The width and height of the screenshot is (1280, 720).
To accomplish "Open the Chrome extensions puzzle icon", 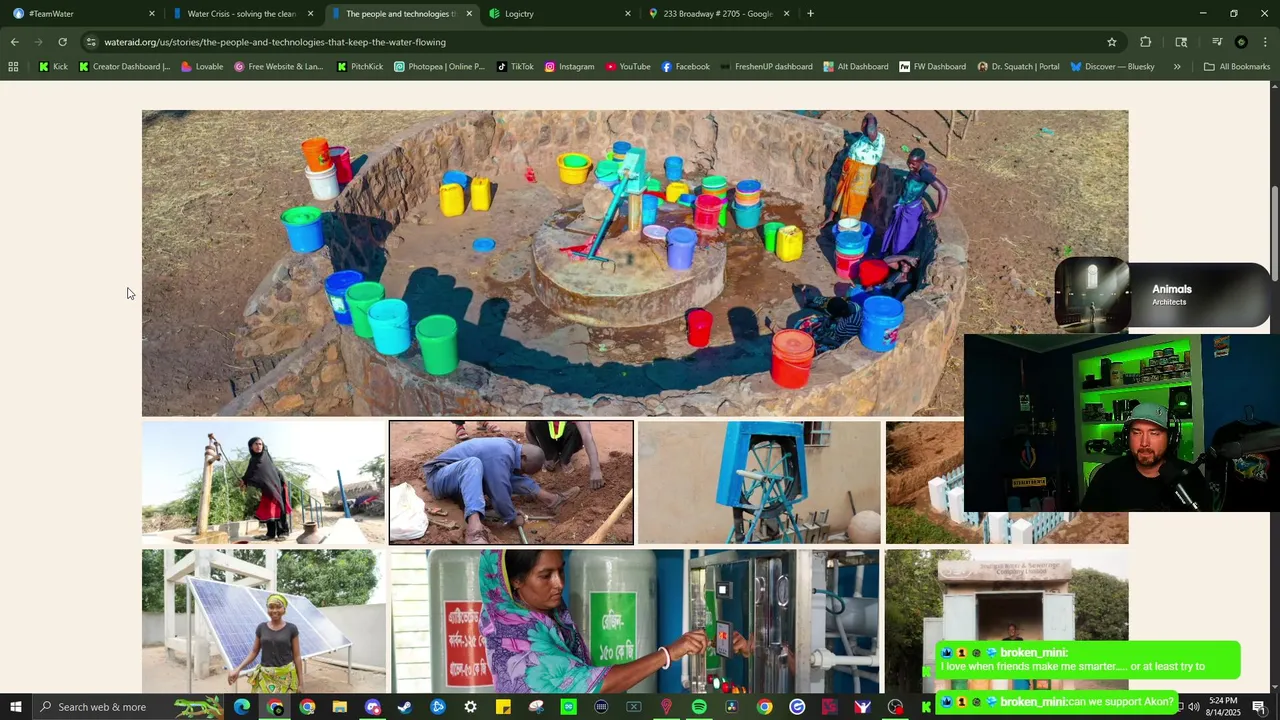I will click(1145, 42).
